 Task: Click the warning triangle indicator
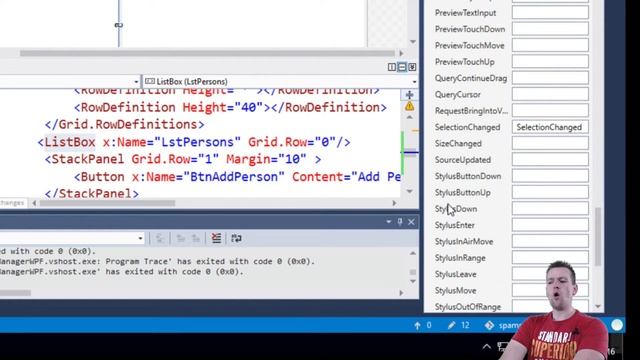coord(409,107)
